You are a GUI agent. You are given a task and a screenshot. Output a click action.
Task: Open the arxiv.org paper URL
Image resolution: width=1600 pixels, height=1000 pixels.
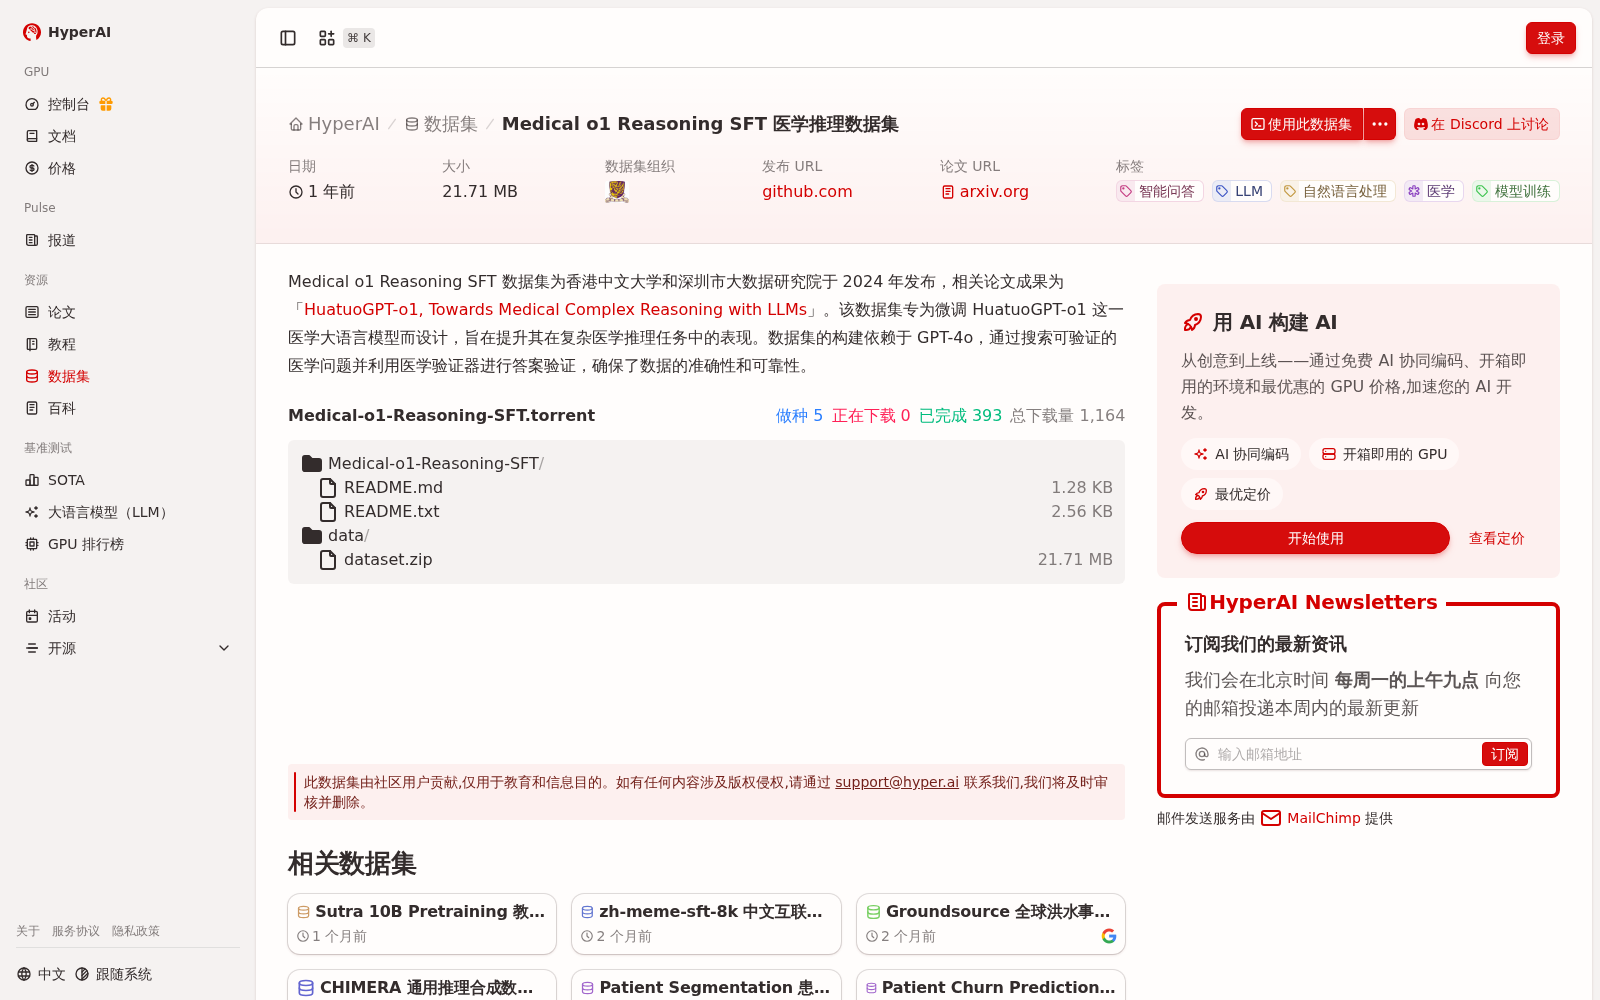pyautogui.click(x=985, y=191)
